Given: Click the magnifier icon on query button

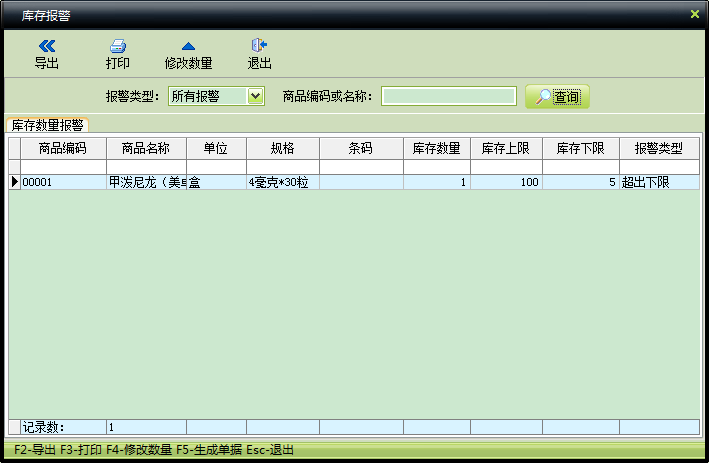Looking at the screenshot, I should tap(542, 97).
